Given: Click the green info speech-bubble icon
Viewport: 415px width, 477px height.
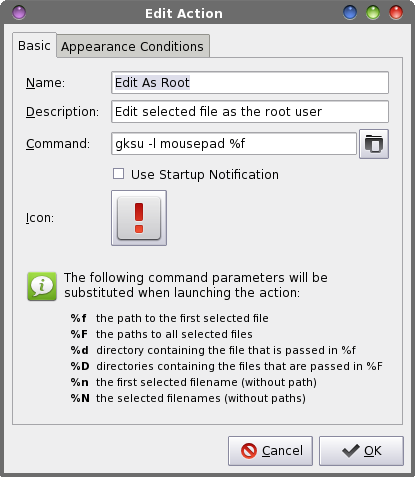Looking at the screenshot, I should (42, 286).
